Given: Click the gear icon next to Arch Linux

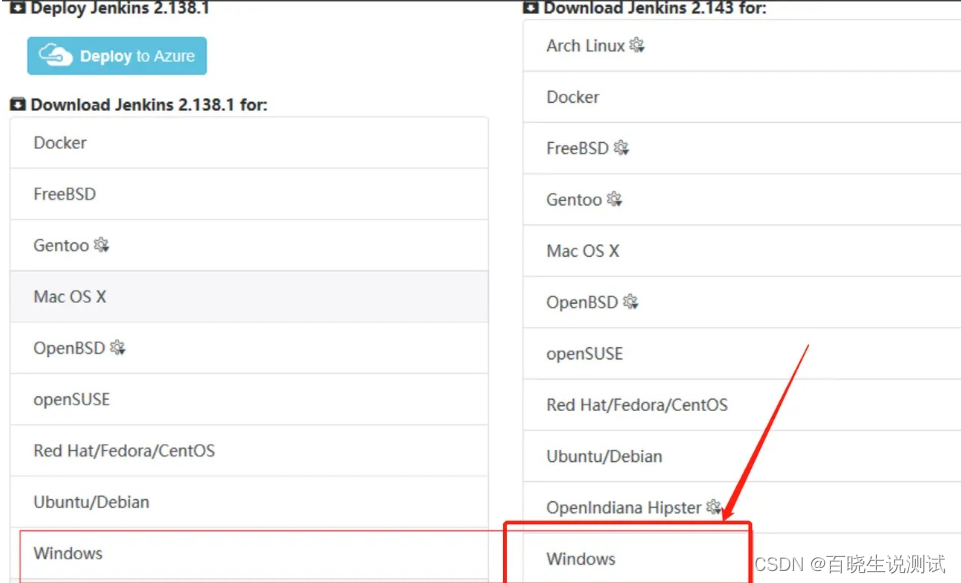Looking at the screenshot, I should coord(637,45).
